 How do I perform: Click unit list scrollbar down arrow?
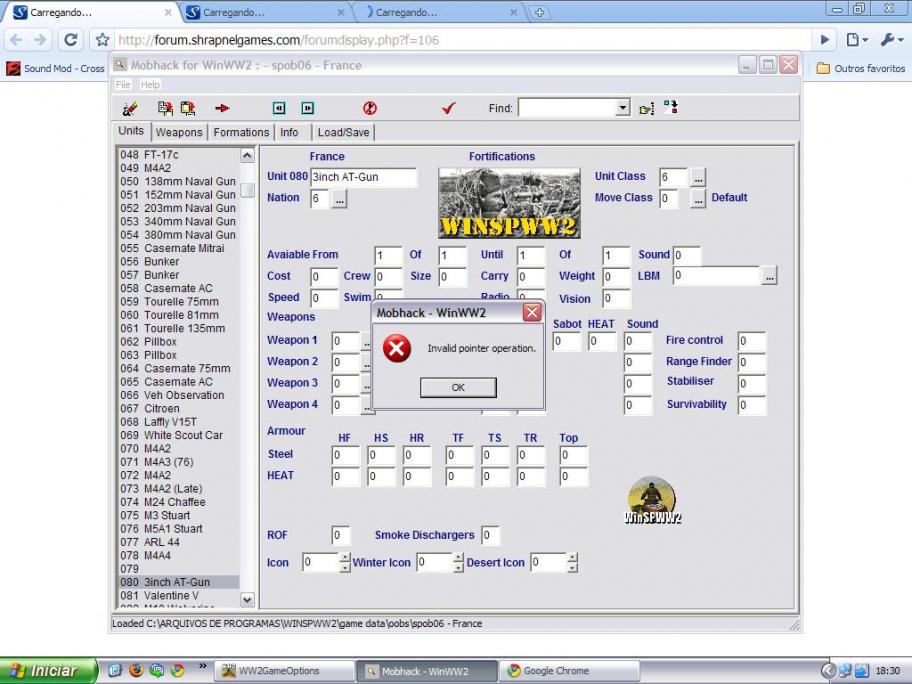(247, 600)
